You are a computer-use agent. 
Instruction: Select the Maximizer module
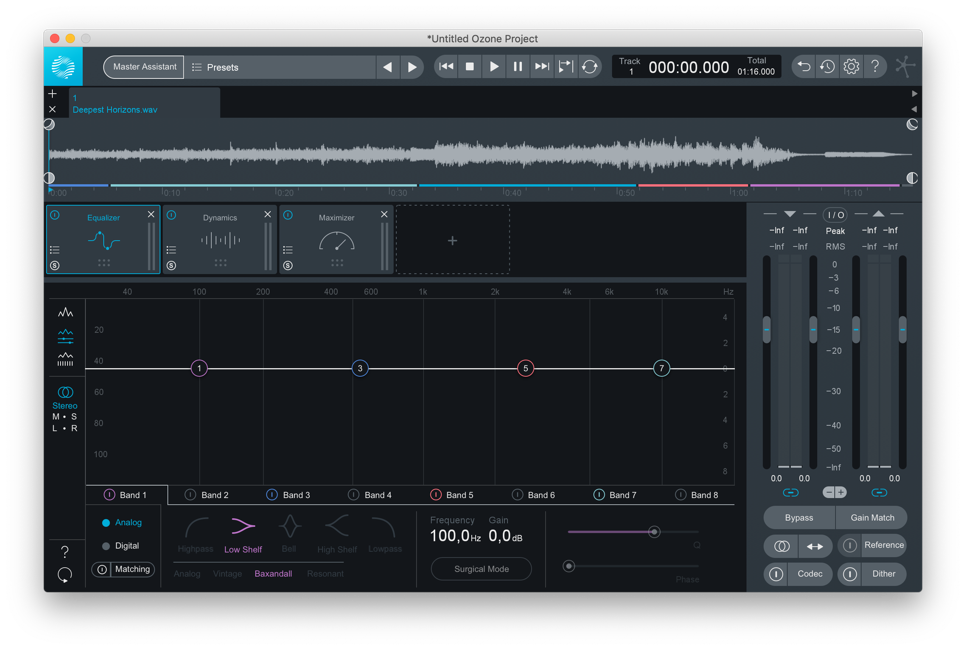(336, 239)
